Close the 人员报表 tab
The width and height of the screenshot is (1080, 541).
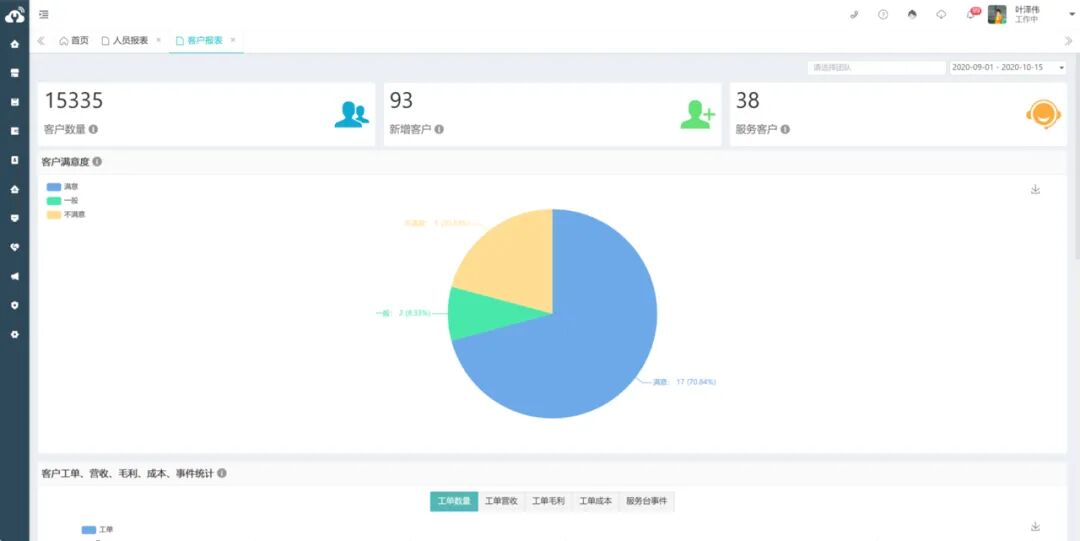(x=158, y=40)
